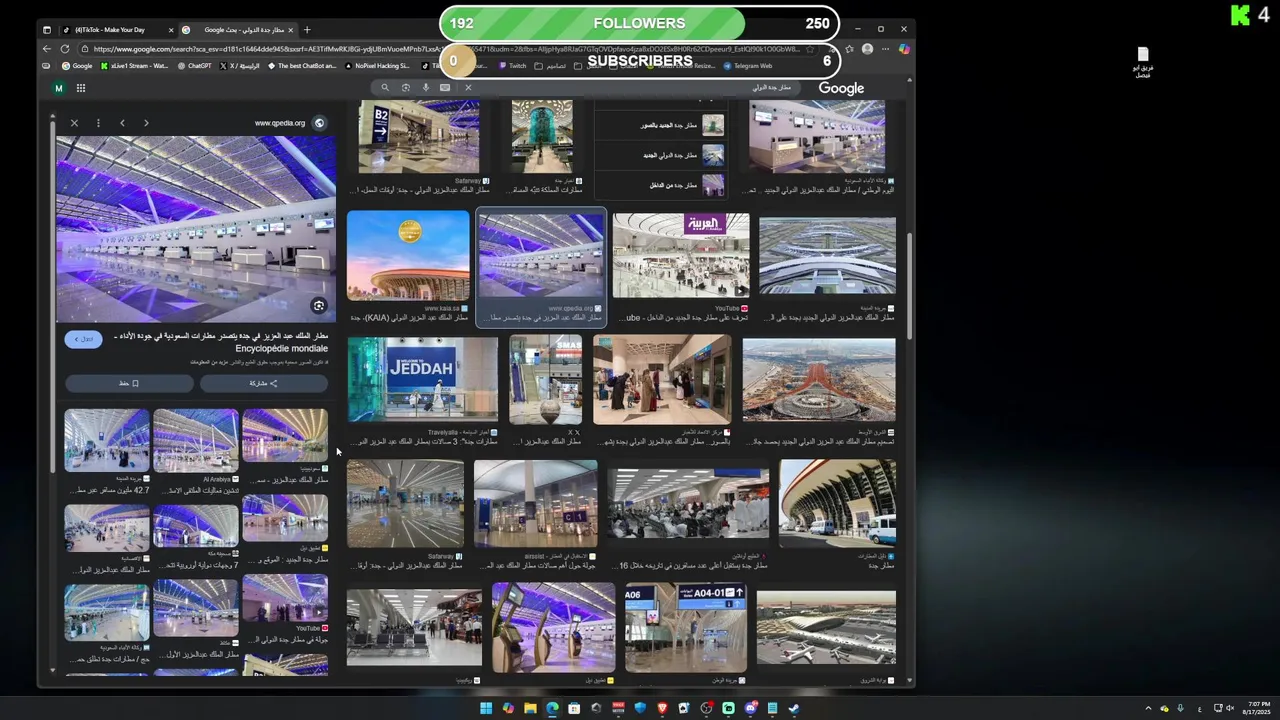This screenshot has width=1280, height=720.
Task: Reload the current page
Action: tap(65, 48)
